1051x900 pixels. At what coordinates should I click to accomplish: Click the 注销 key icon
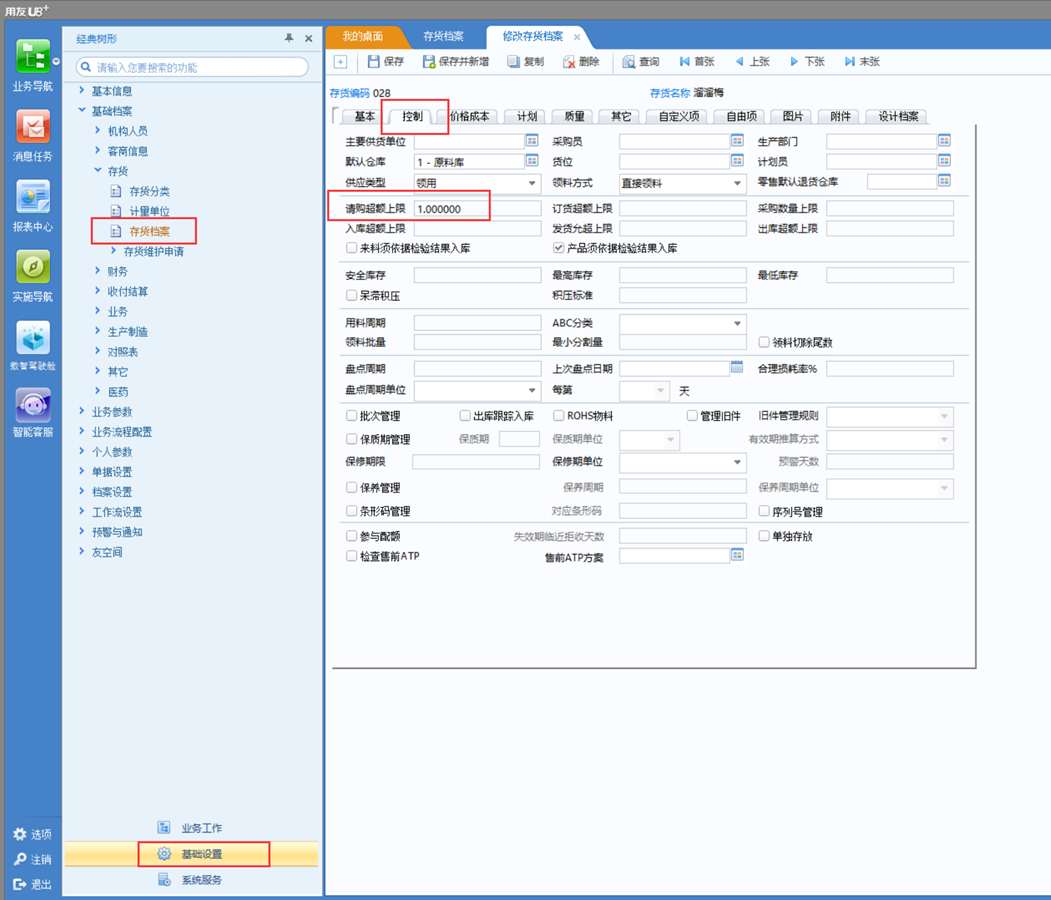20,859
